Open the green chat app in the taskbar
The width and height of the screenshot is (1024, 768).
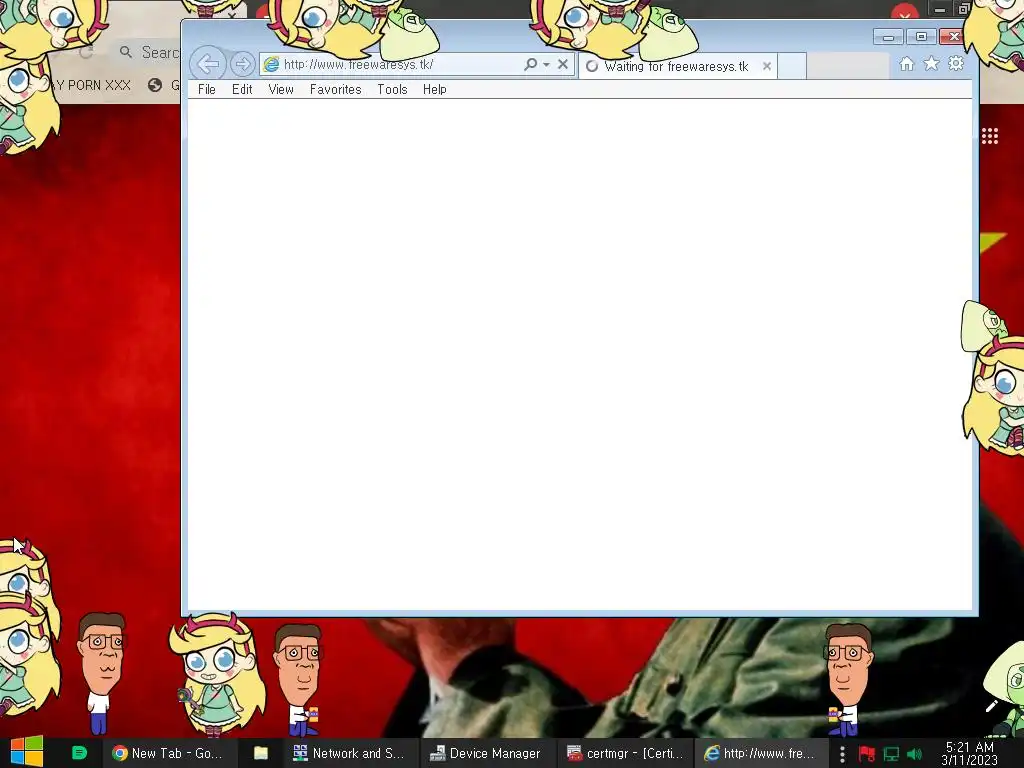point(79,753)
